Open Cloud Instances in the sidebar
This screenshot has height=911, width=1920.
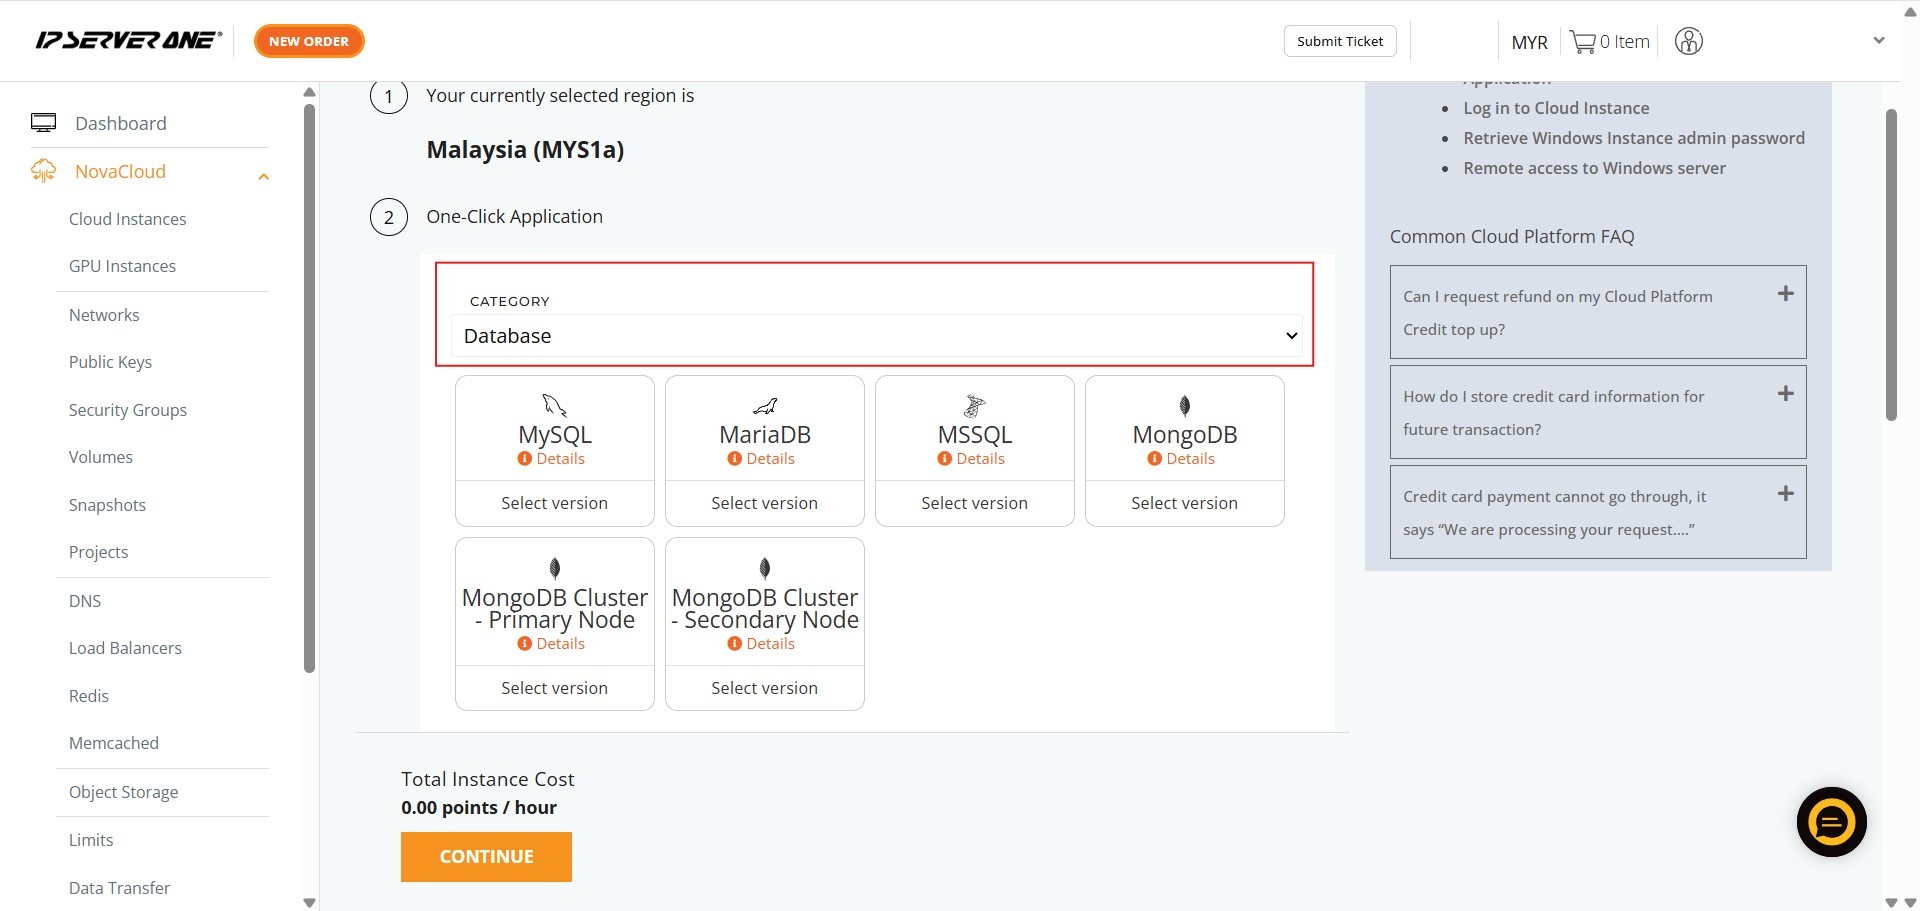click(127, 219)
